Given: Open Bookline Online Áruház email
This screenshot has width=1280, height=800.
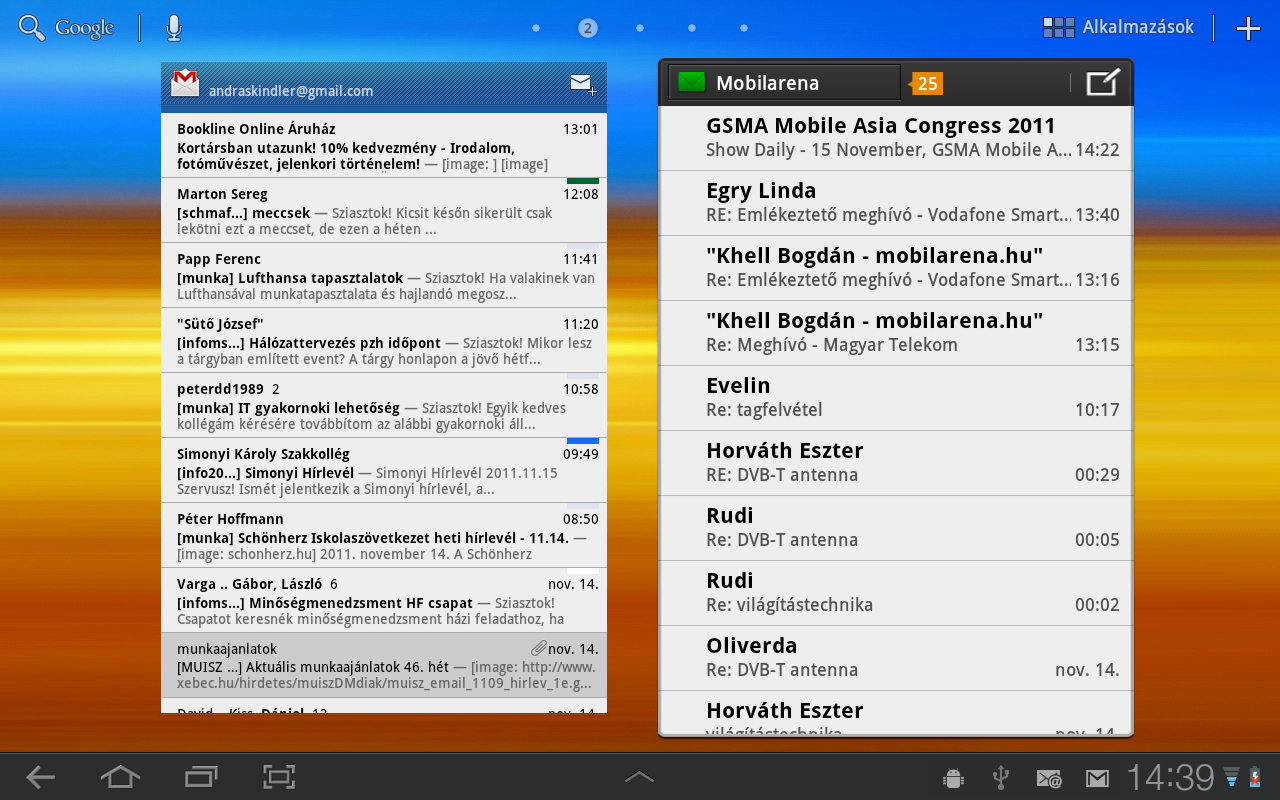Looking at the screenshot, I should click(x=384, y=145).
